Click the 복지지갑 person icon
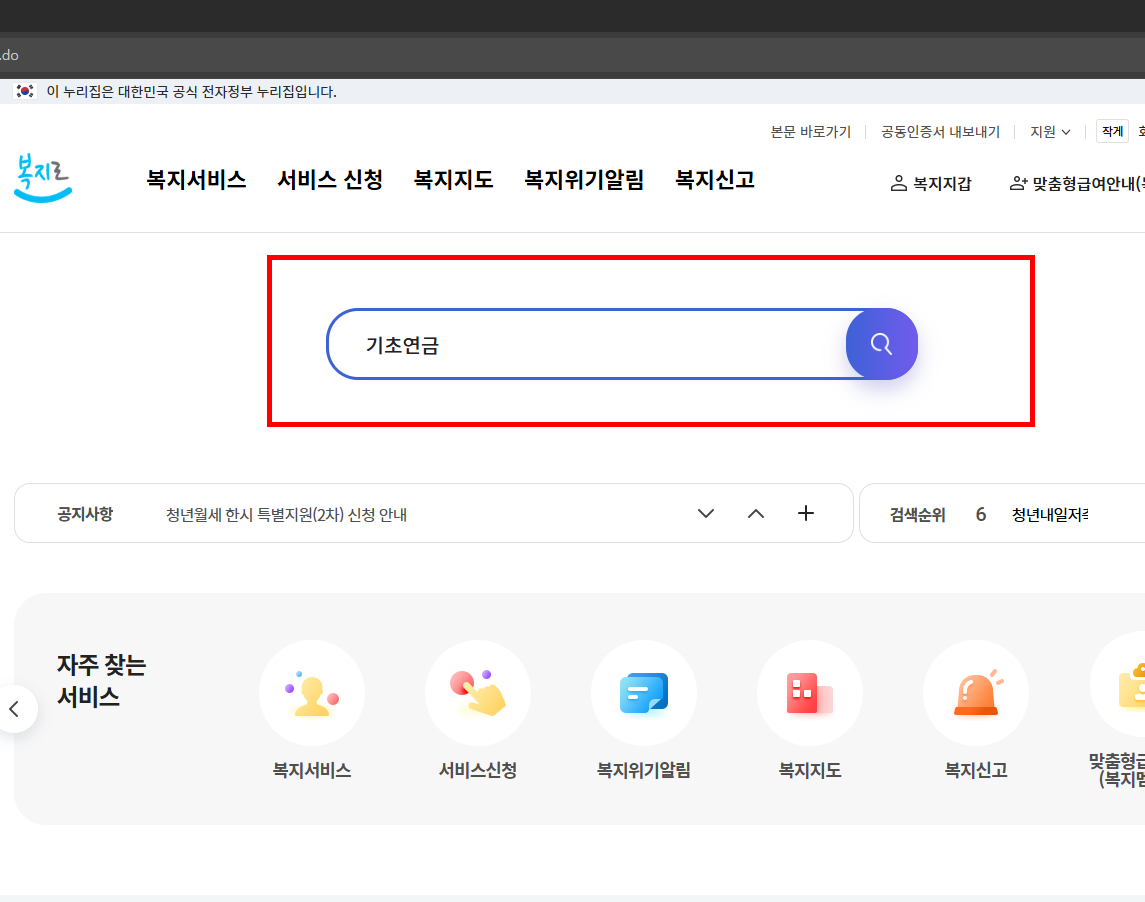Image resolution: width=1145 pixels, height=902 pixels. (x=896, y=183)
